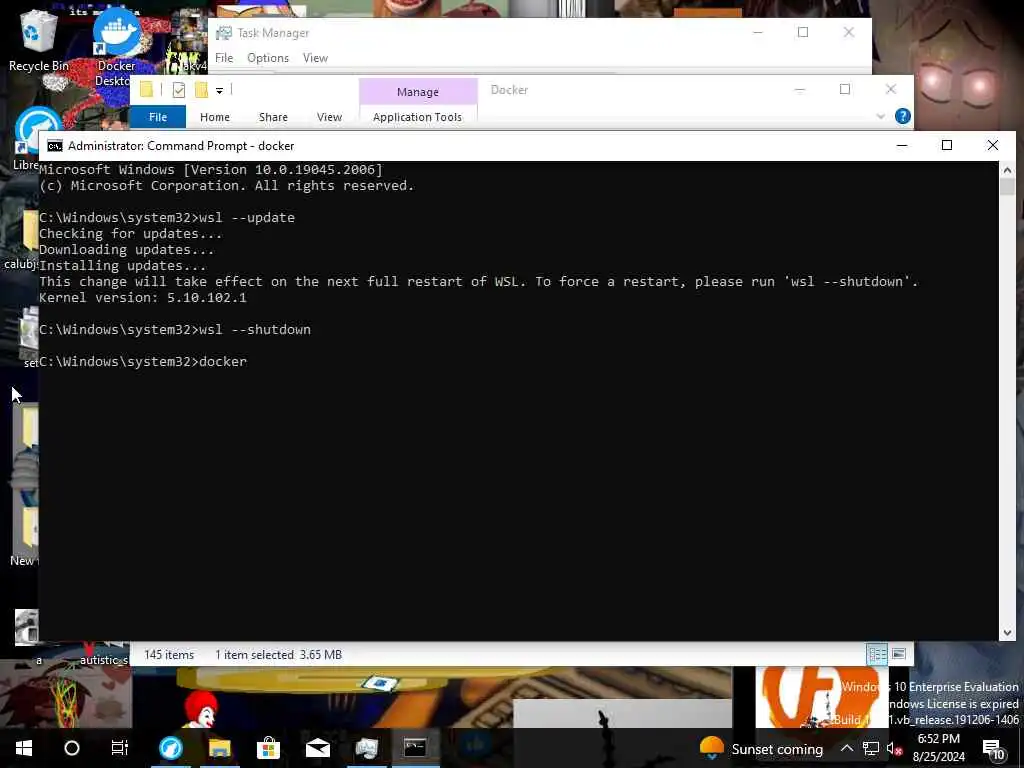Show hidden system tray icons
This screenshot has width=1024, height=768.
click(846, 748)
